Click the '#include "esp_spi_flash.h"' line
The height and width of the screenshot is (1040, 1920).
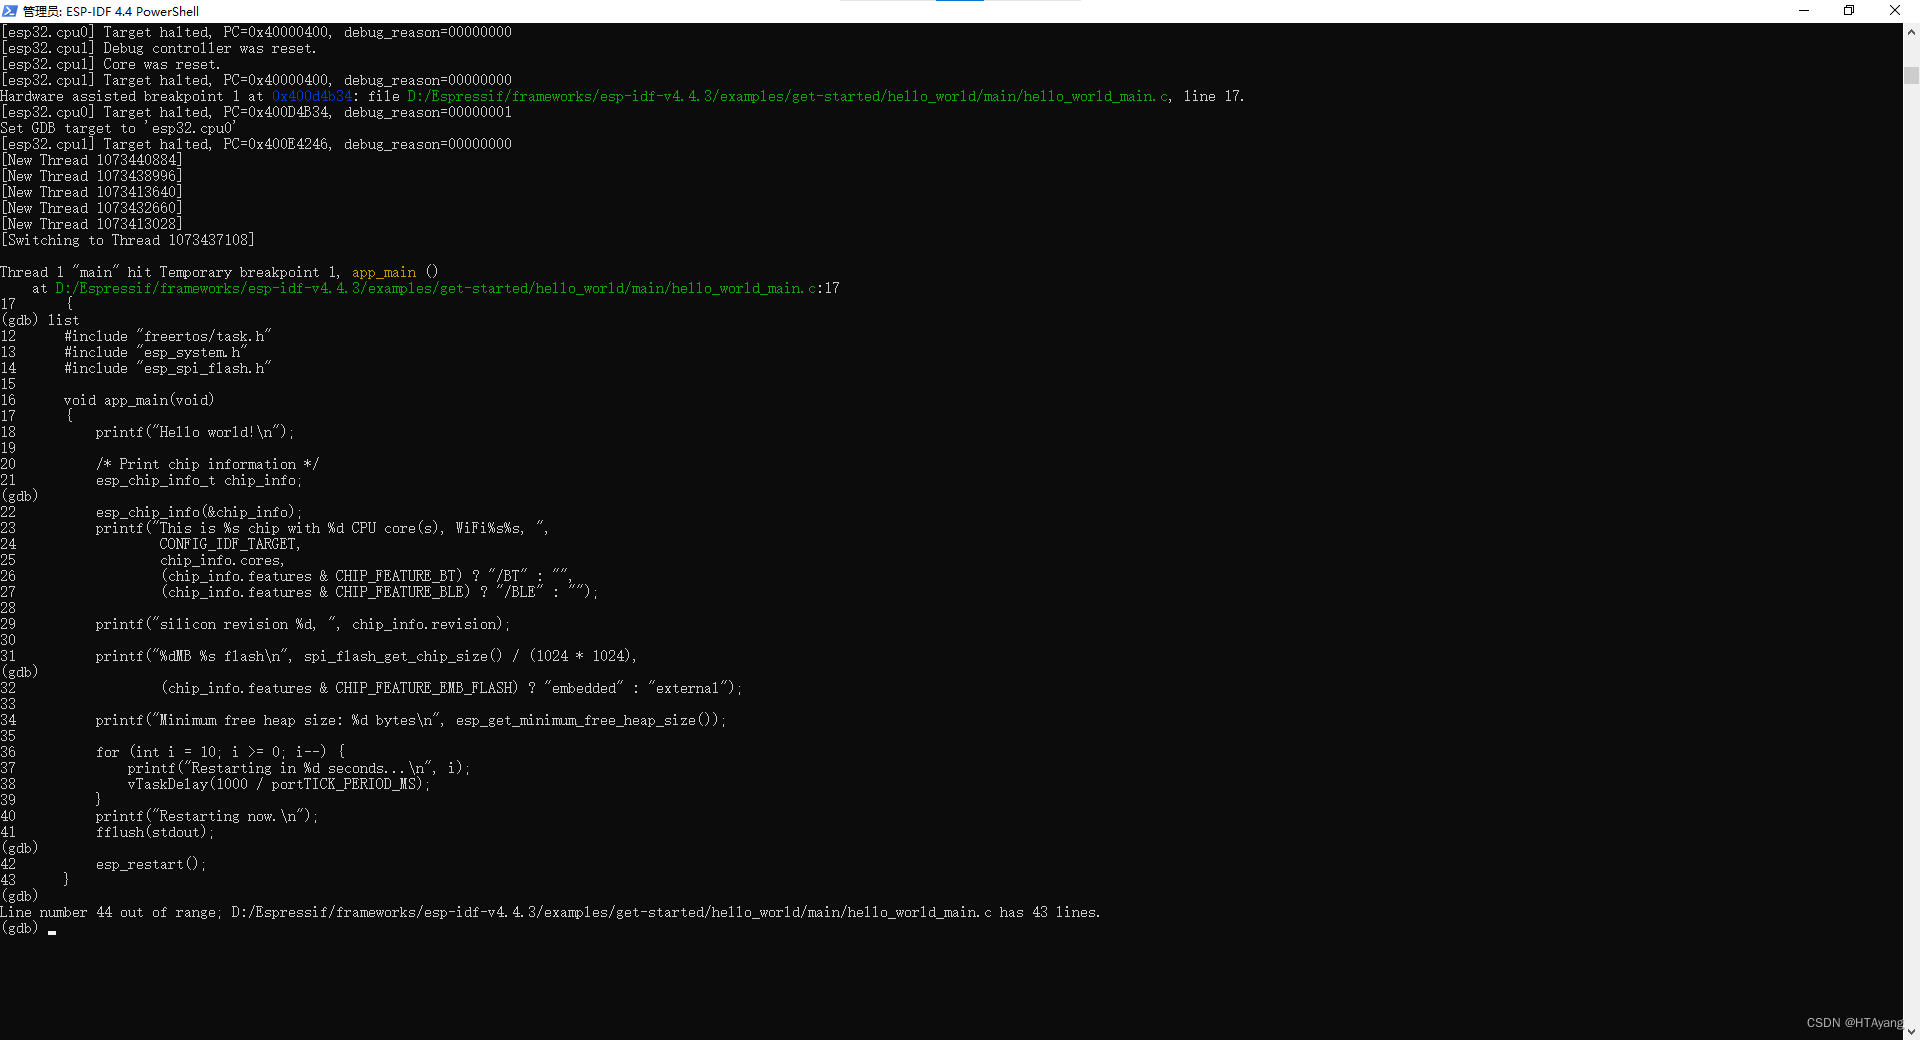167,368
